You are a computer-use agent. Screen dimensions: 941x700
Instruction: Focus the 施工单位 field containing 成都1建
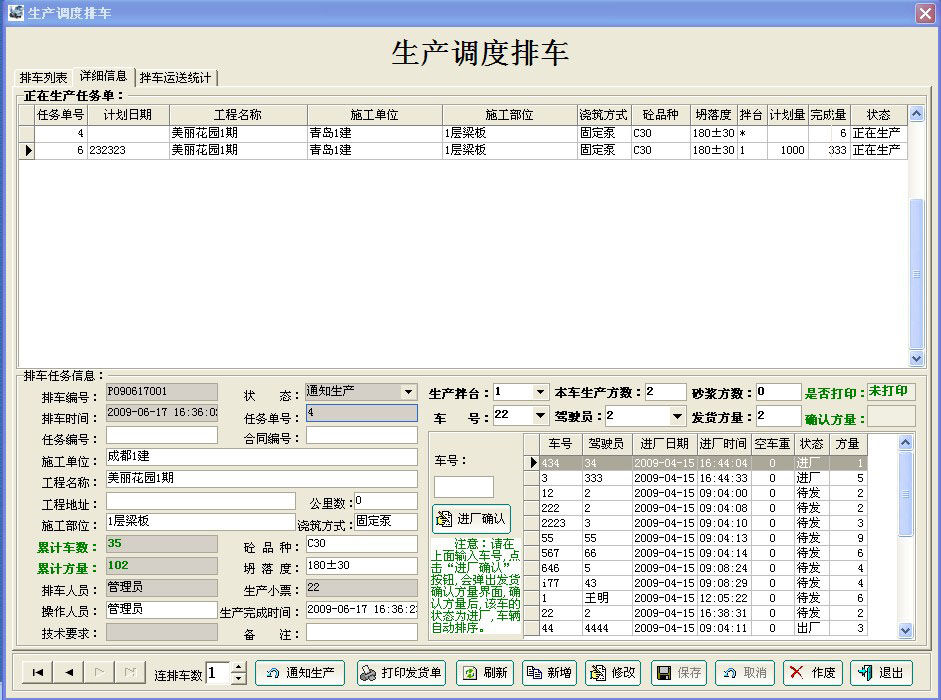coord(262,457)
